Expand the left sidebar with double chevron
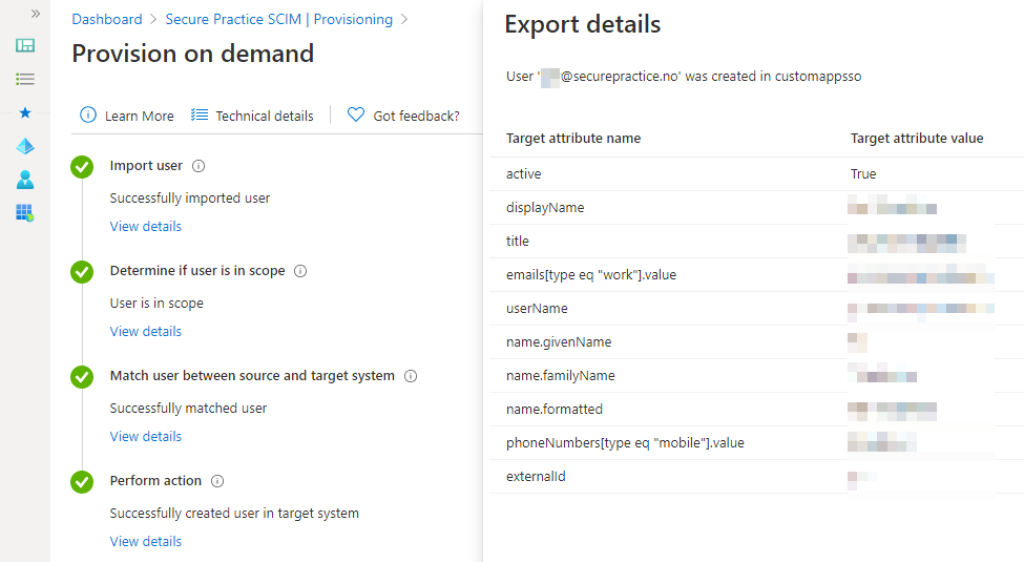The image size is (1024, 562). point(35,14)
